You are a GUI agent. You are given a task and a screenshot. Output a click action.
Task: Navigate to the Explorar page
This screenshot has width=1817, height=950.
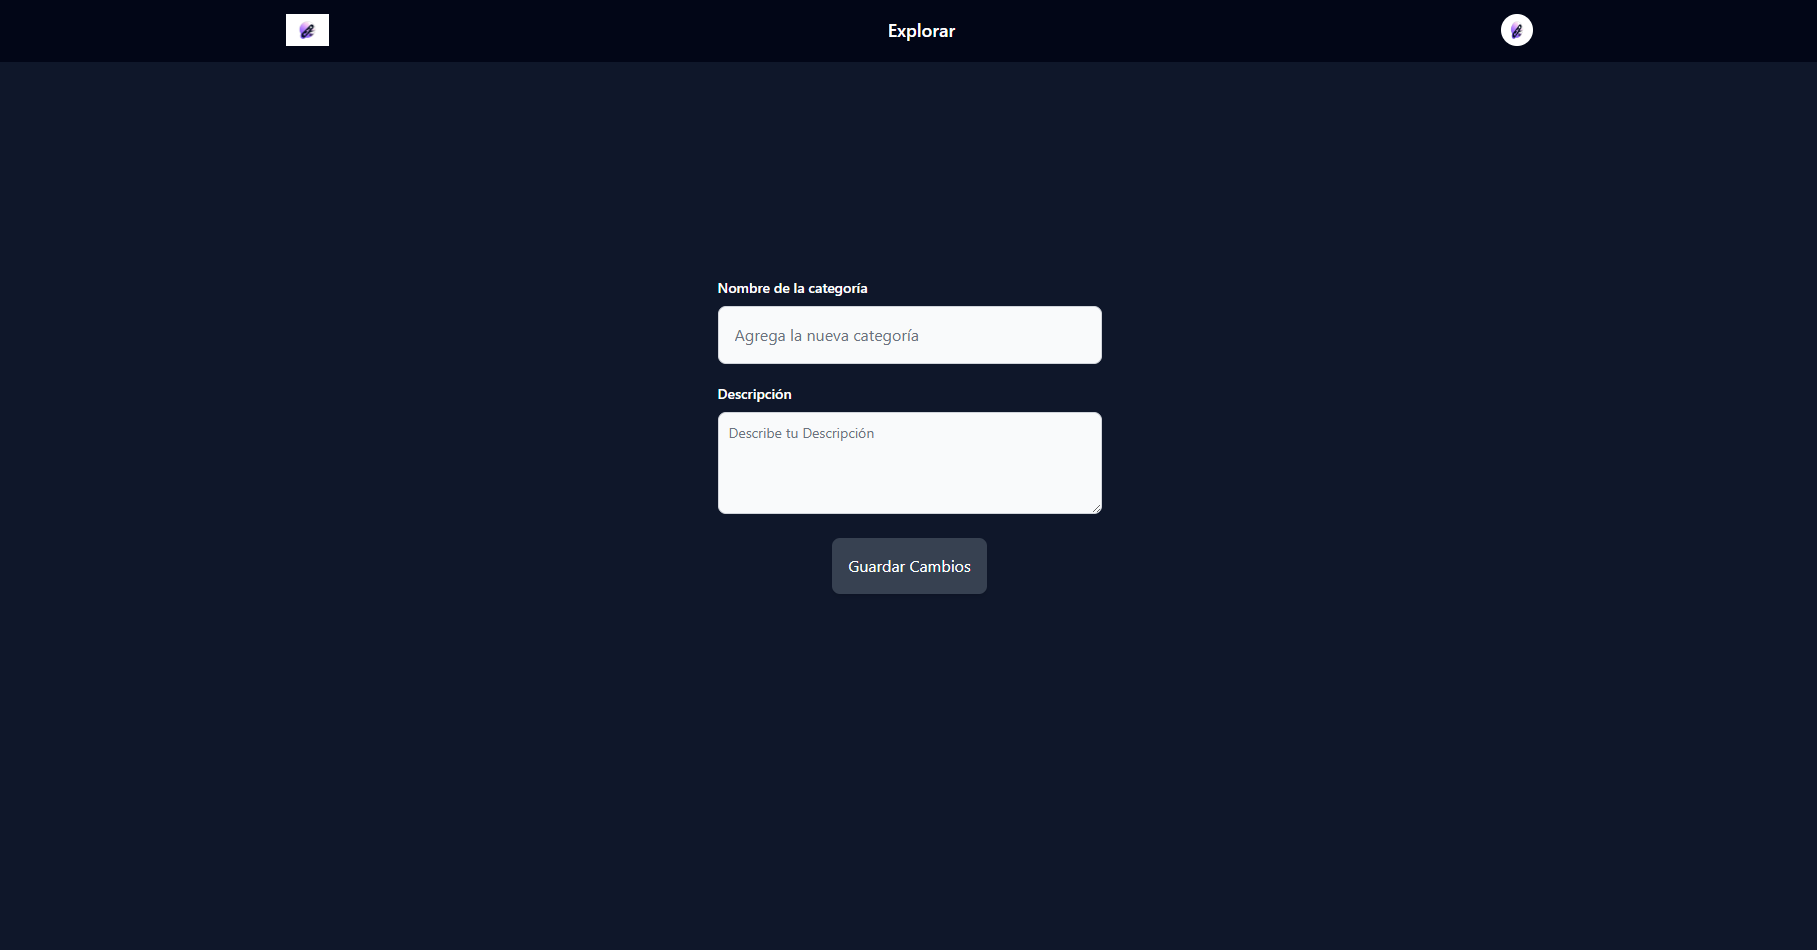[921, 31]
